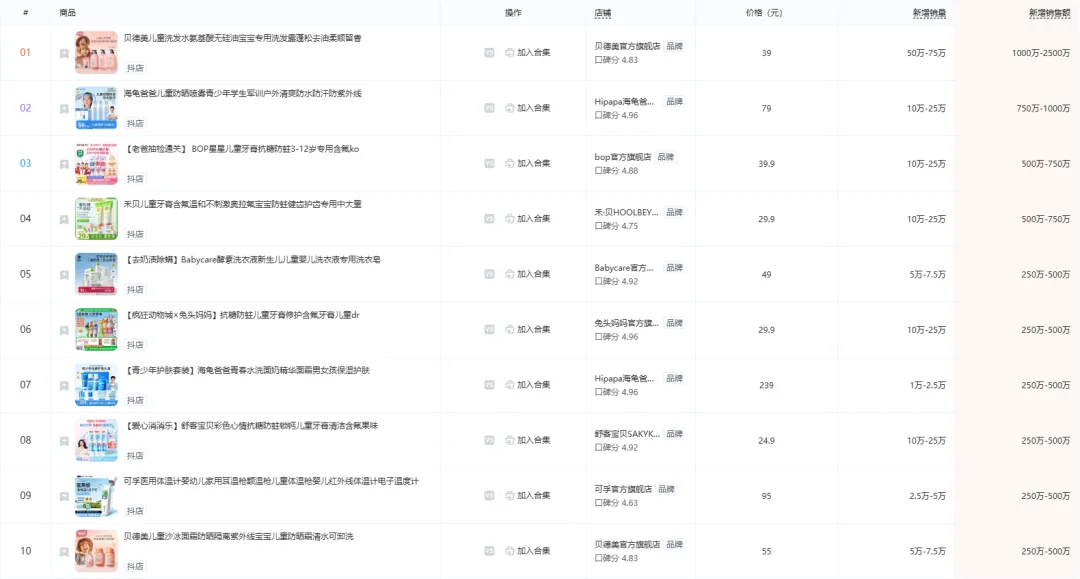Click the VS compare icon for rank 04
This screenshot has width=1080, height=579.
click(x=489, y=219)
